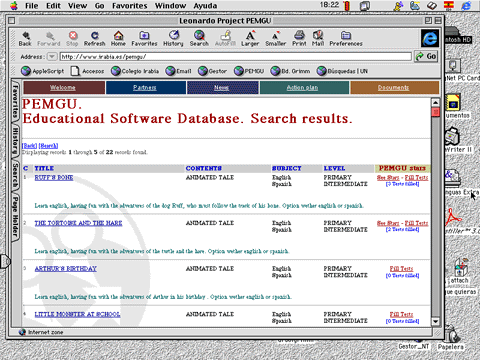Open the Bd. Grimm favorites link
480x360 pixels.
pos(290,71)
